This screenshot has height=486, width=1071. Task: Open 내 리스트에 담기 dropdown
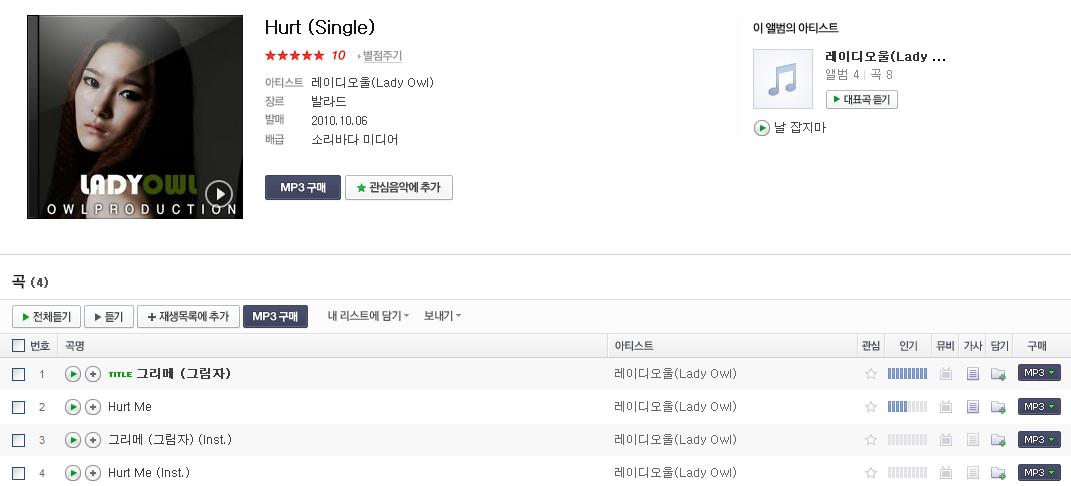coord(368,316)
